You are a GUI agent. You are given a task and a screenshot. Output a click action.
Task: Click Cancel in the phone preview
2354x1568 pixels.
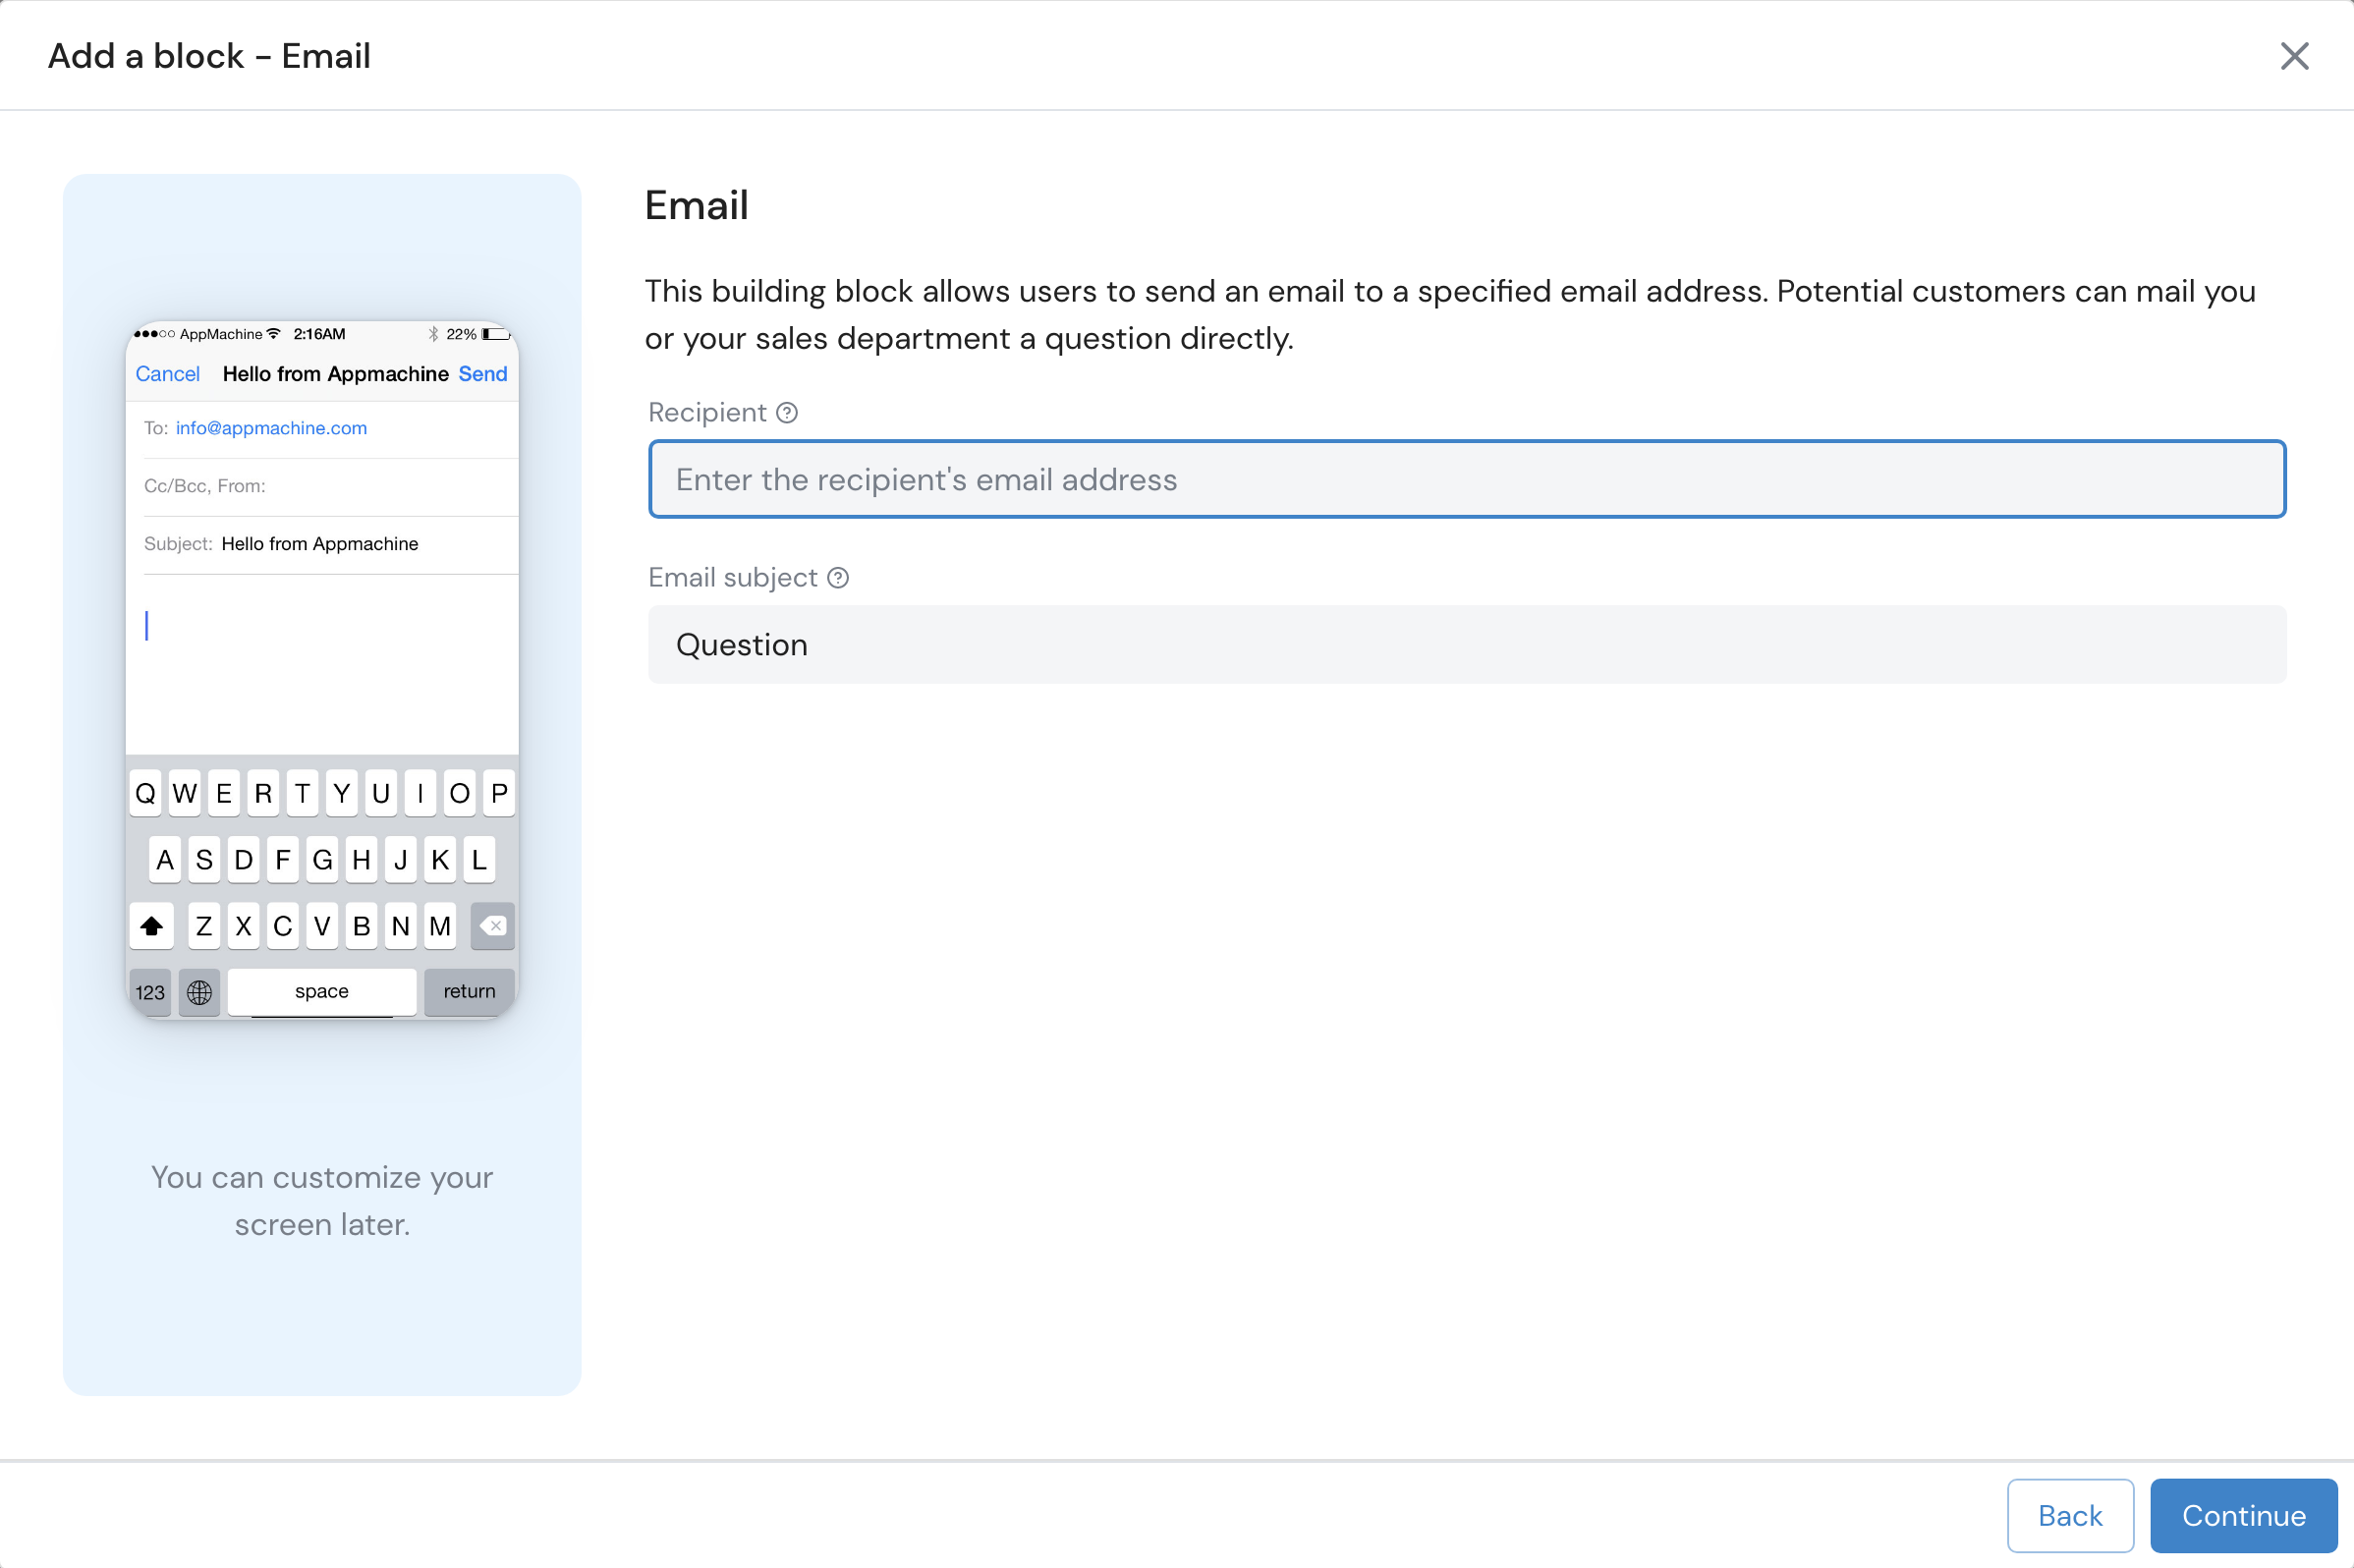(168, 374)
